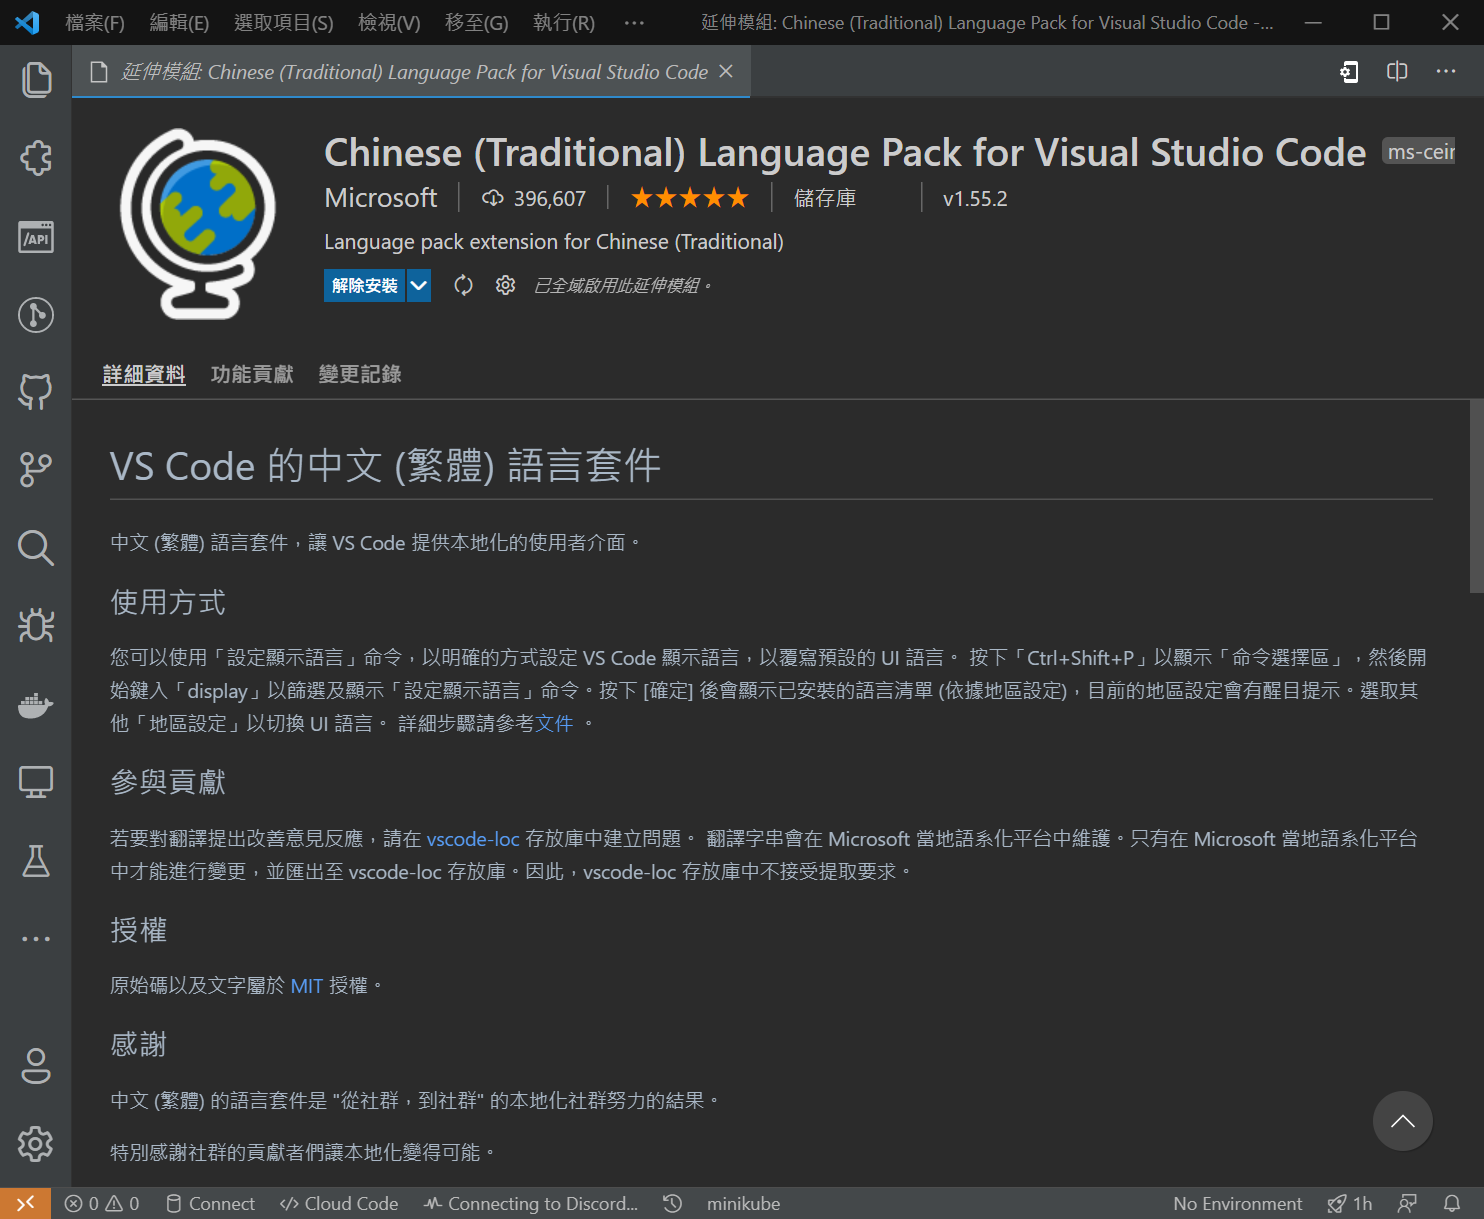Click No Environment in status bar
The width and height of the screenshot is (1484, 1219).
(1237, 1203)
